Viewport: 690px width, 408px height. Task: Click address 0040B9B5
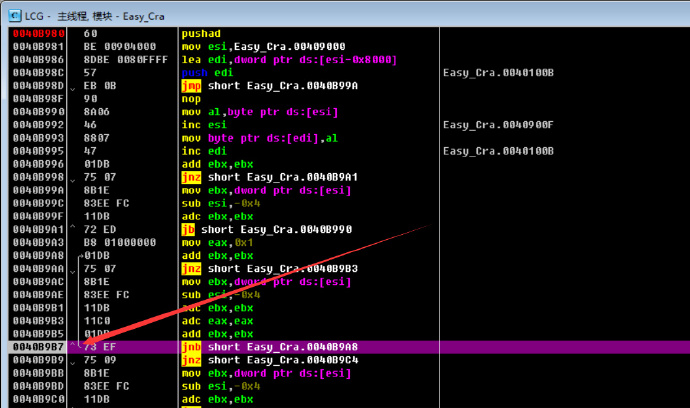pyautogui.click(x=39, y=334)
